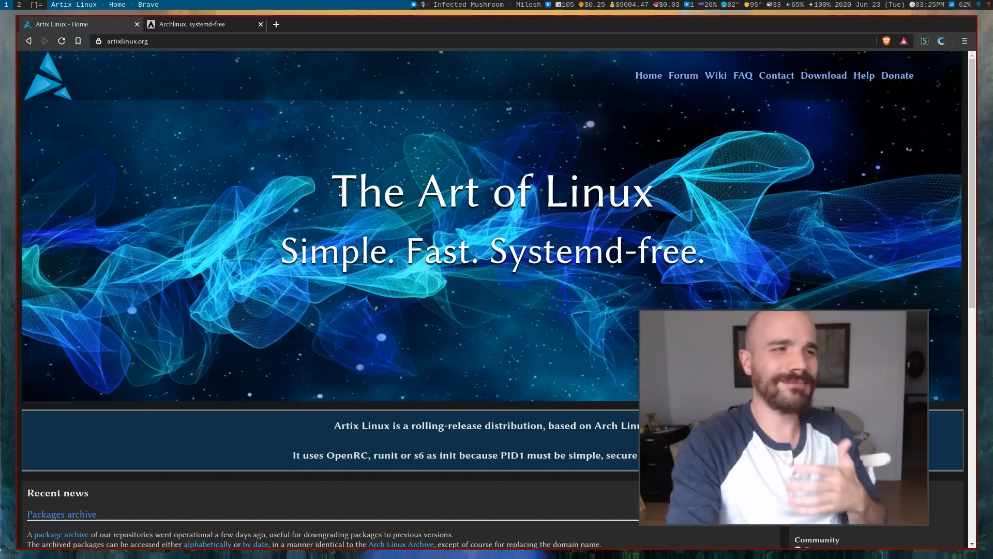Click the []= layout symbol in the status bar
993x559 pixels.
37,4
